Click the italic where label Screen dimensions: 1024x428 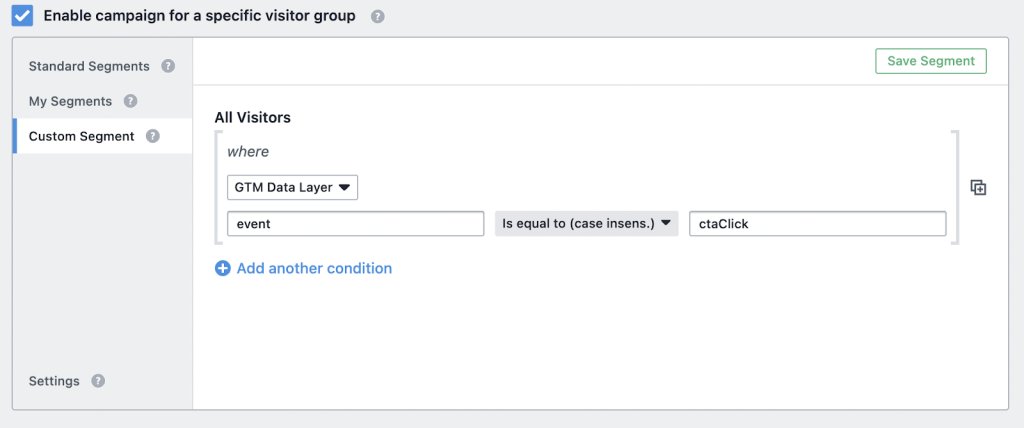[248, 152]
